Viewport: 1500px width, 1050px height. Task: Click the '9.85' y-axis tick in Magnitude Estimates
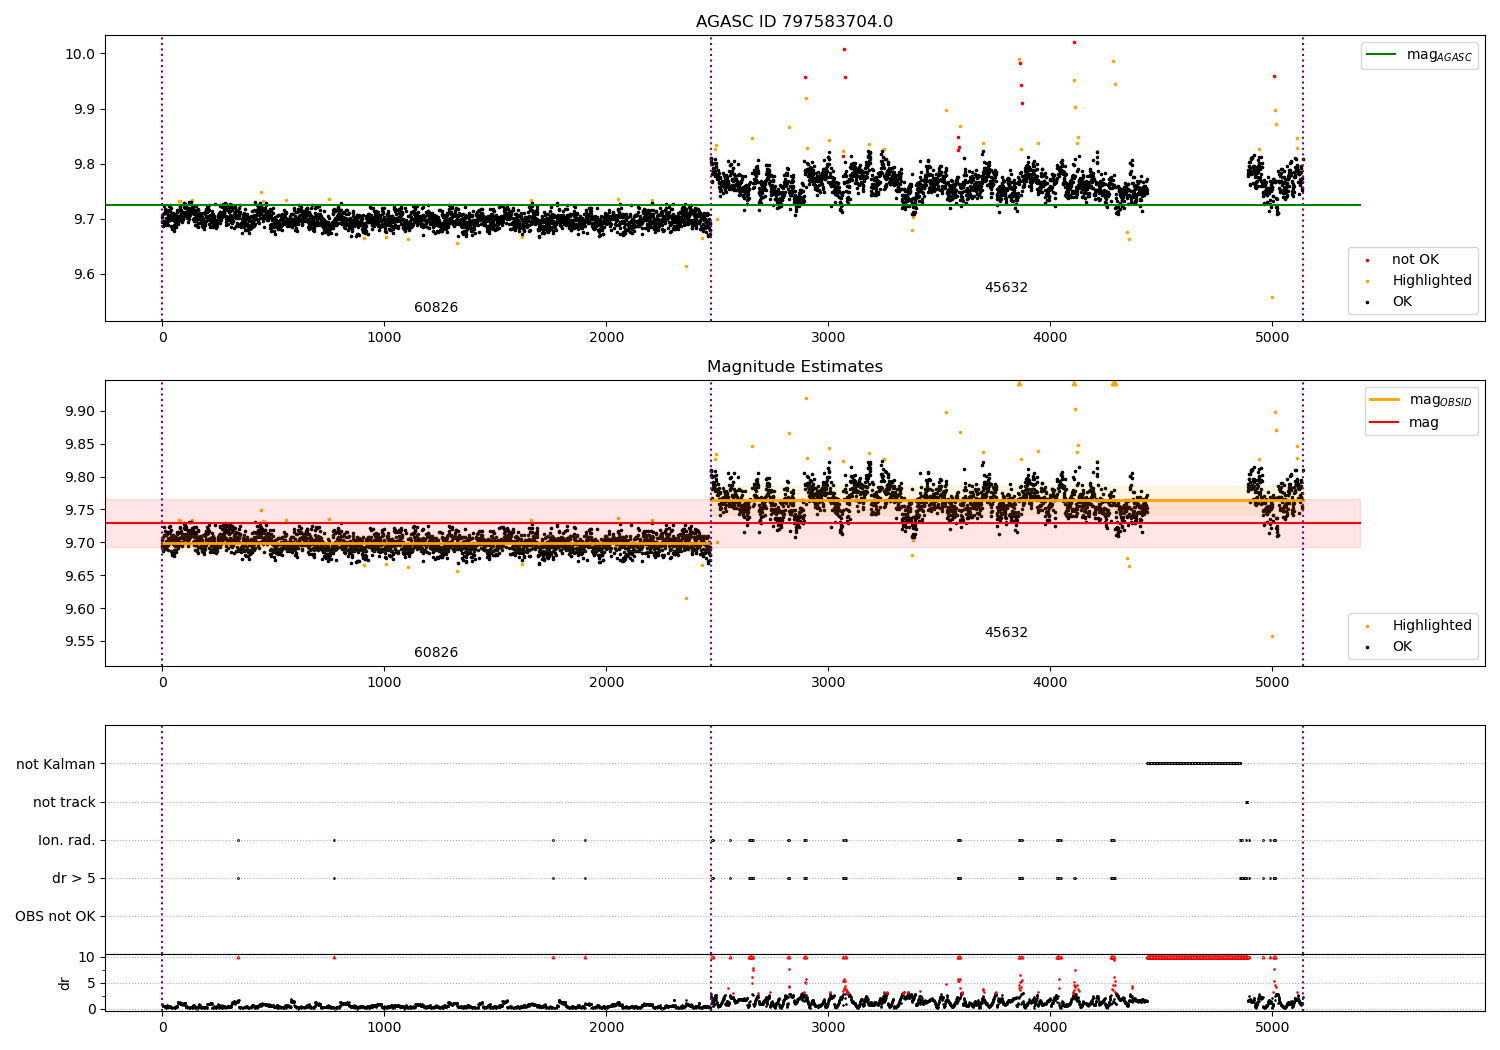(x=81, y=444)
